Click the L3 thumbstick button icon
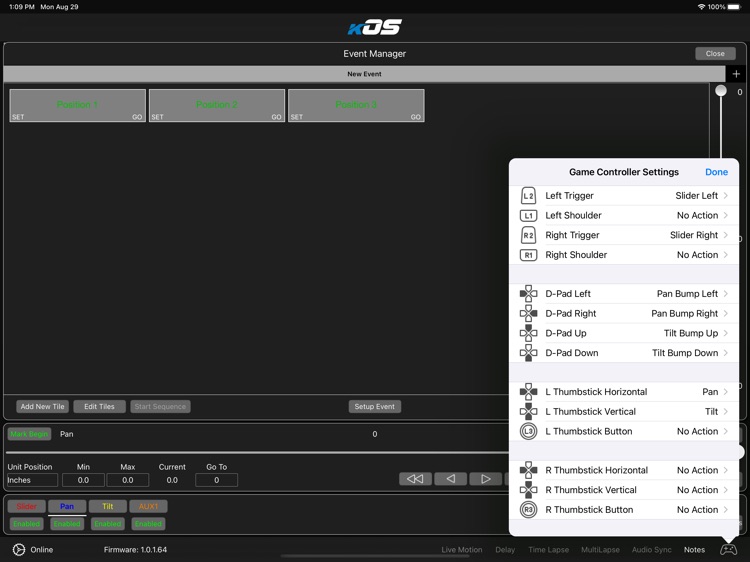Image resolution: width=750 pixels, height=562 pixels. click(x=528, y=431)
